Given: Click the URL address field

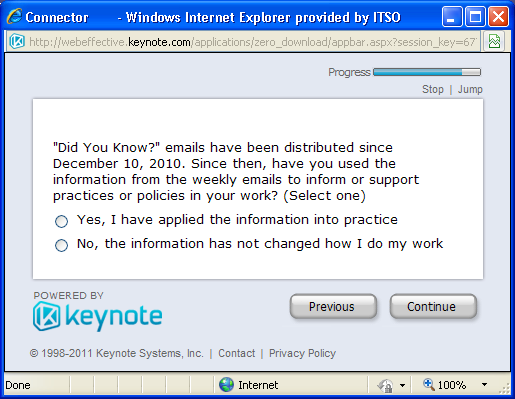Looking at the screenshot, I should [252, 42].
